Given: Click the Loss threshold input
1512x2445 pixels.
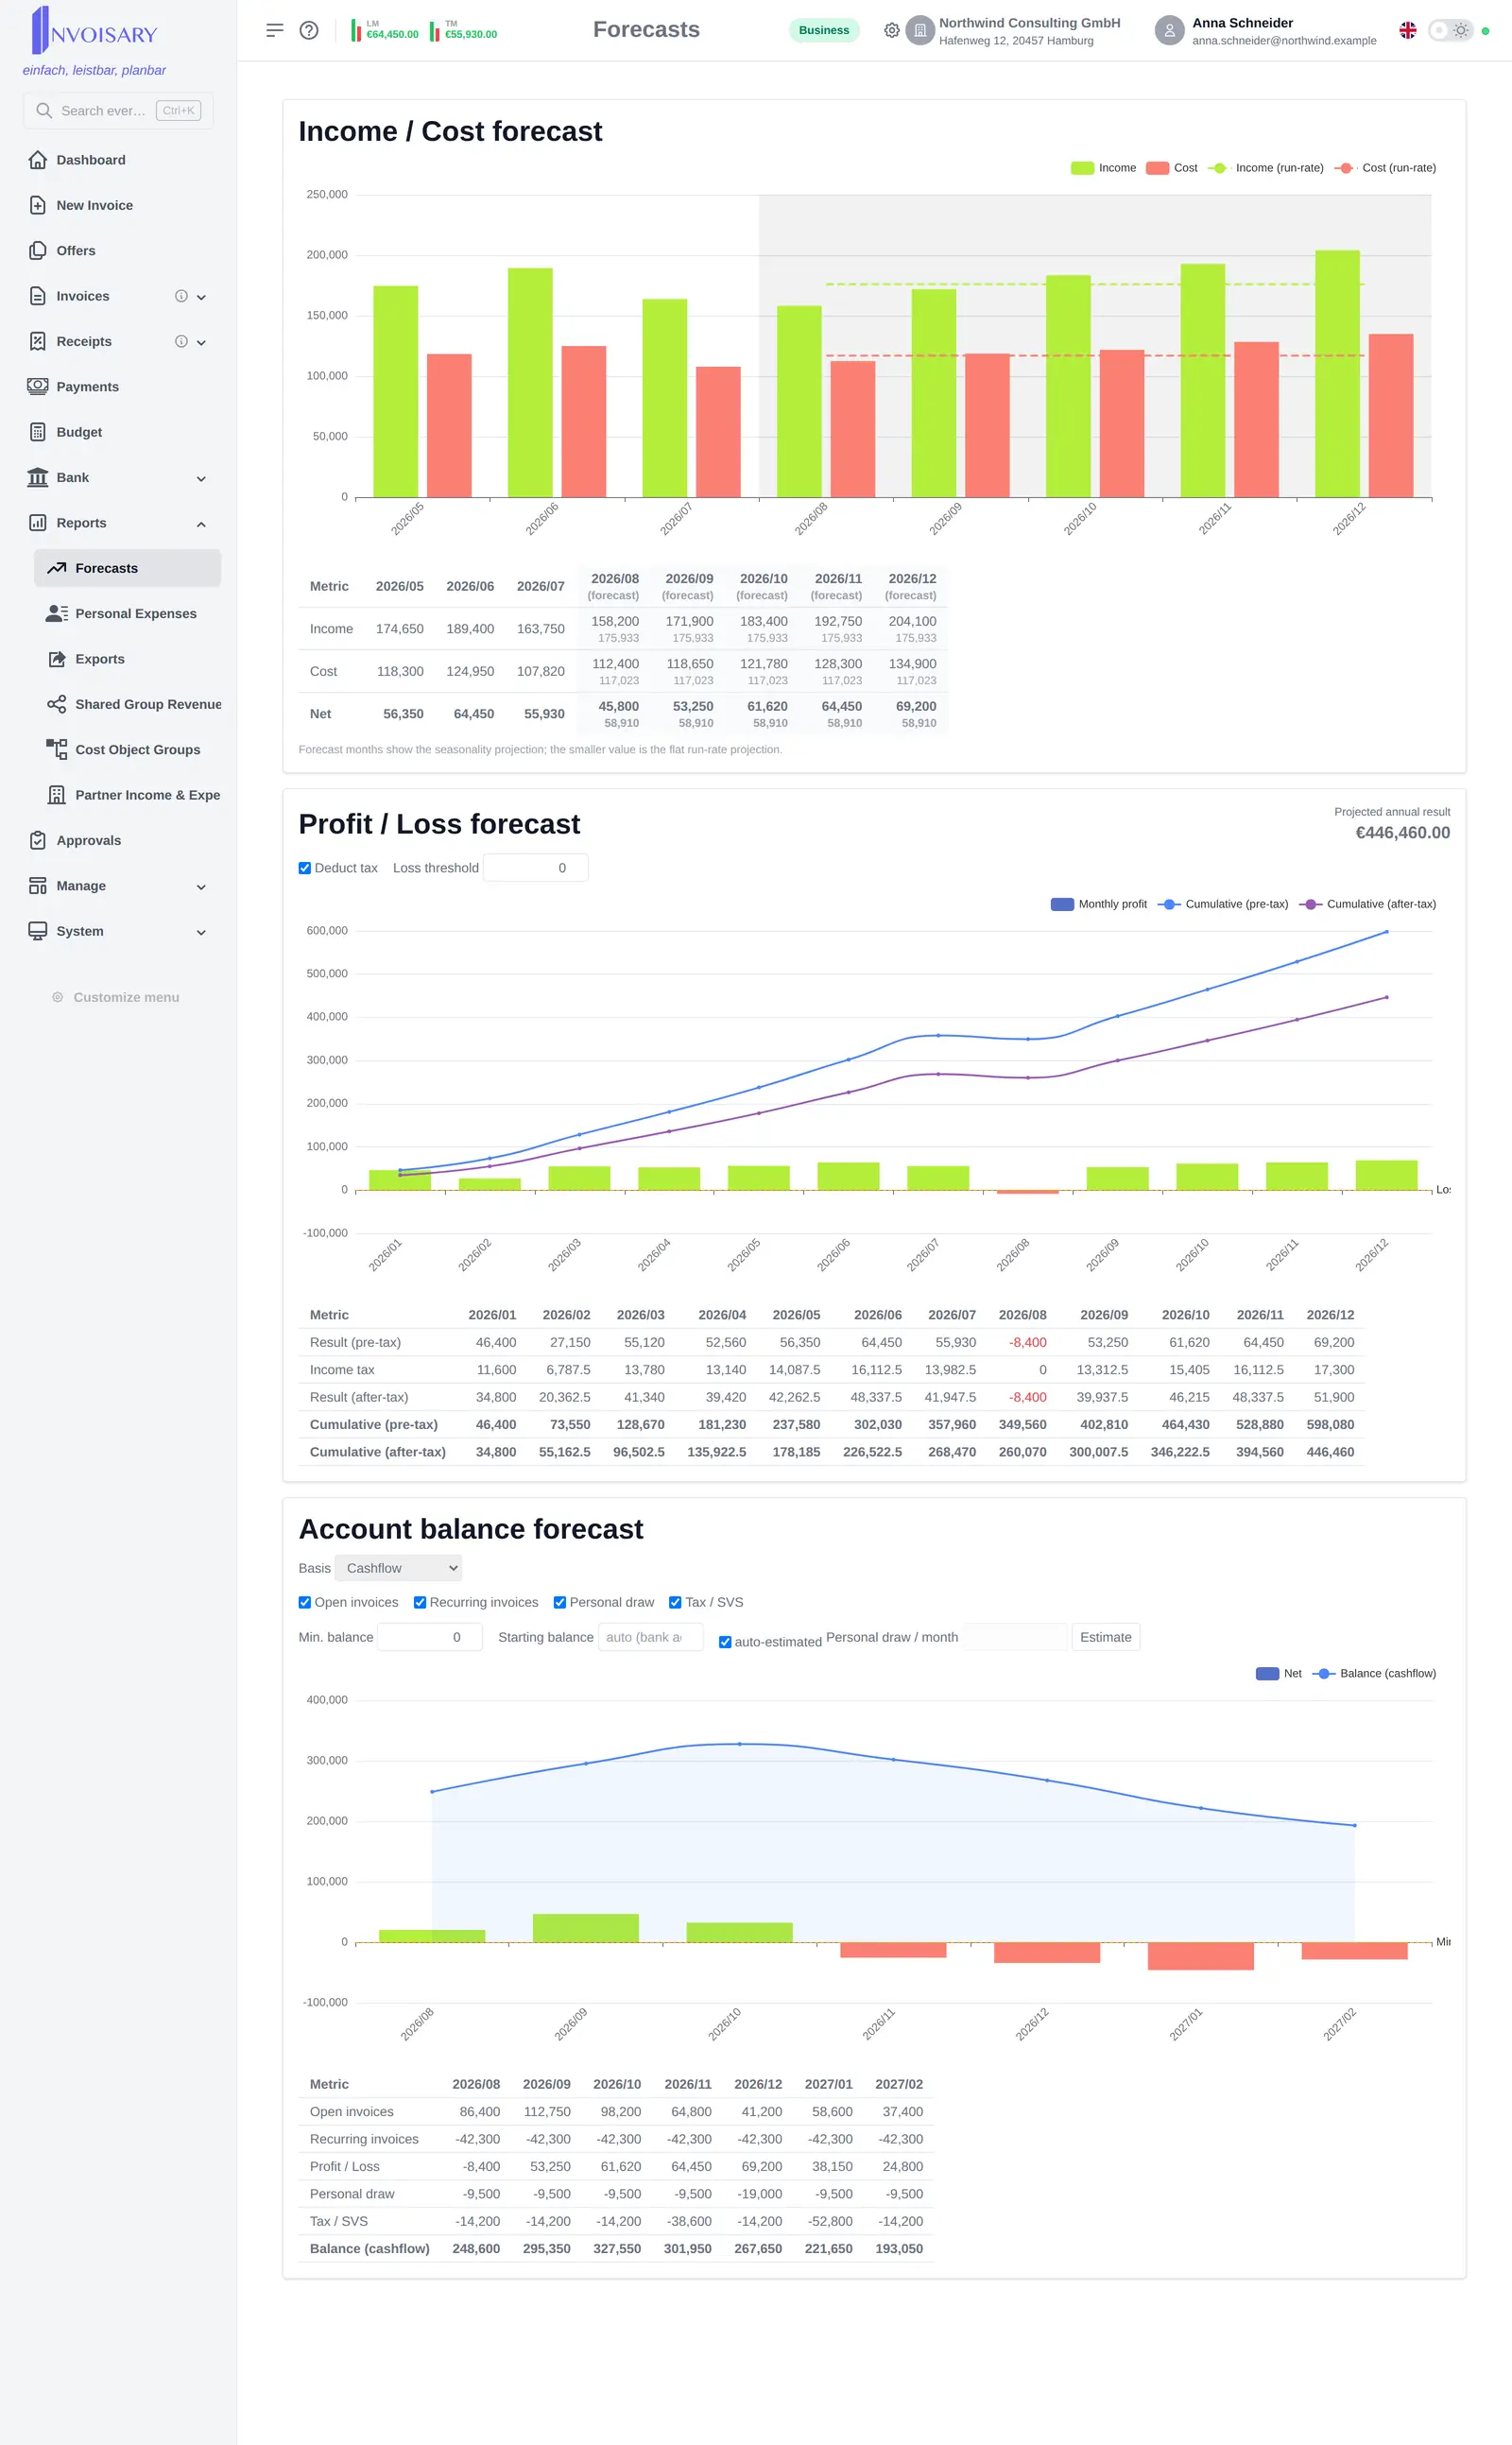Looking at the screenshot, I should (535, 868).
